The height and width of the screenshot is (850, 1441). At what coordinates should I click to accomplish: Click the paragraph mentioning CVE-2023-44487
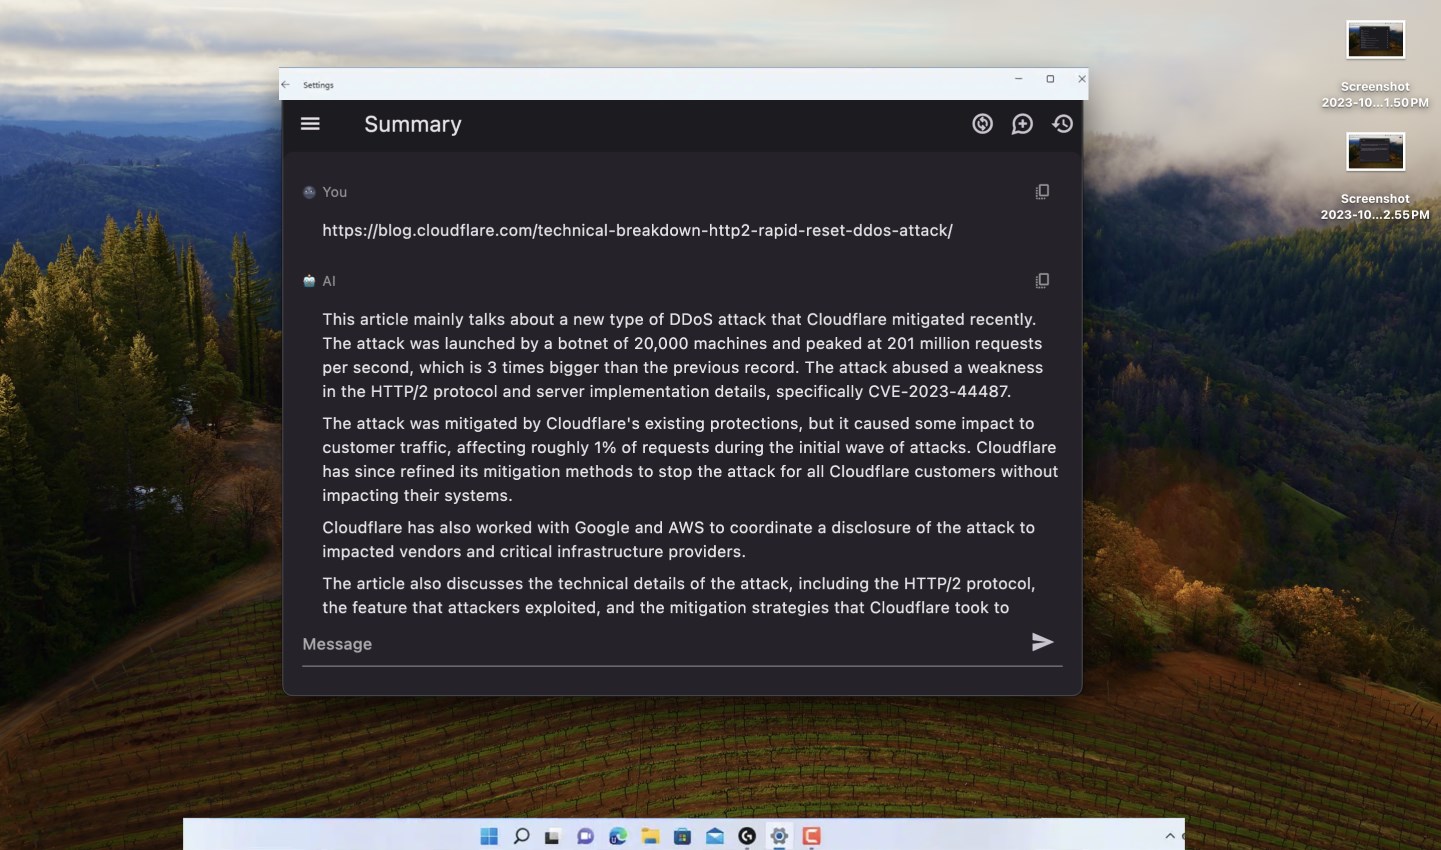tap(683, 355)
